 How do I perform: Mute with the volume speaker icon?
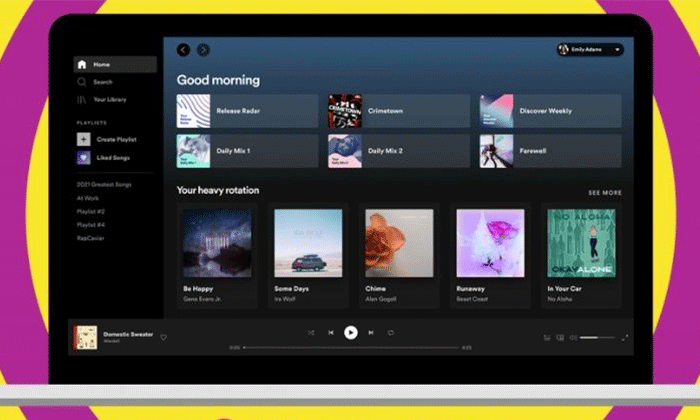573,337
